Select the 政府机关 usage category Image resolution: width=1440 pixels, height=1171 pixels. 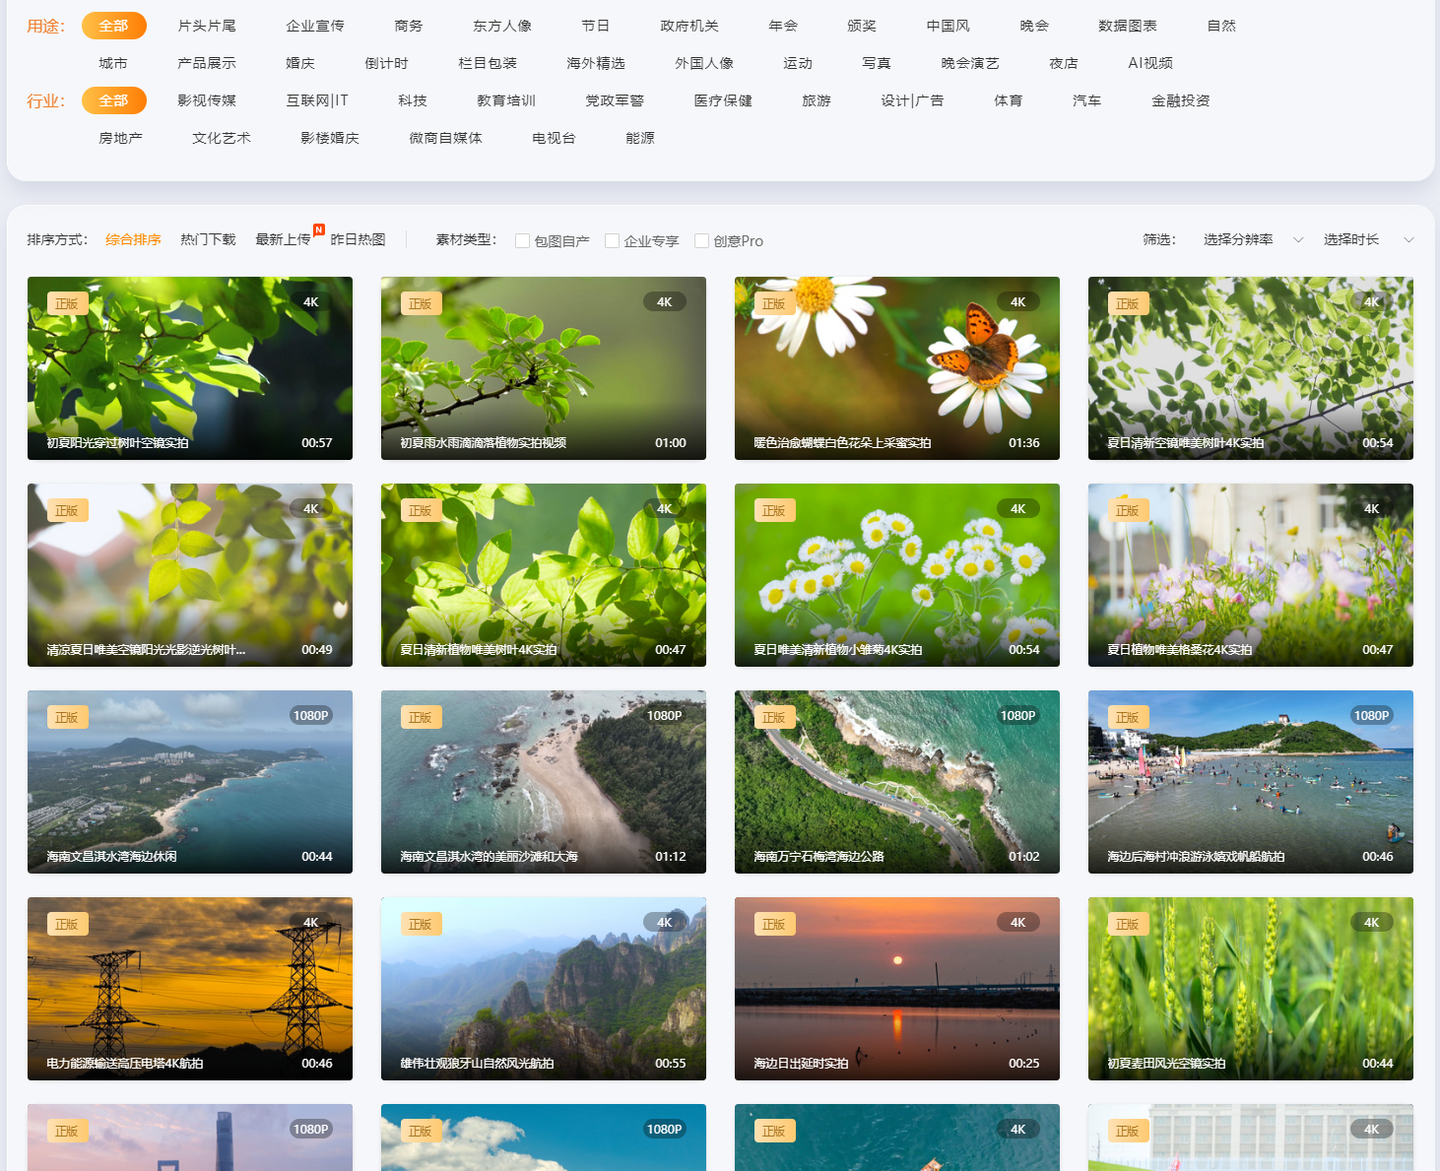tap(689, 26)
